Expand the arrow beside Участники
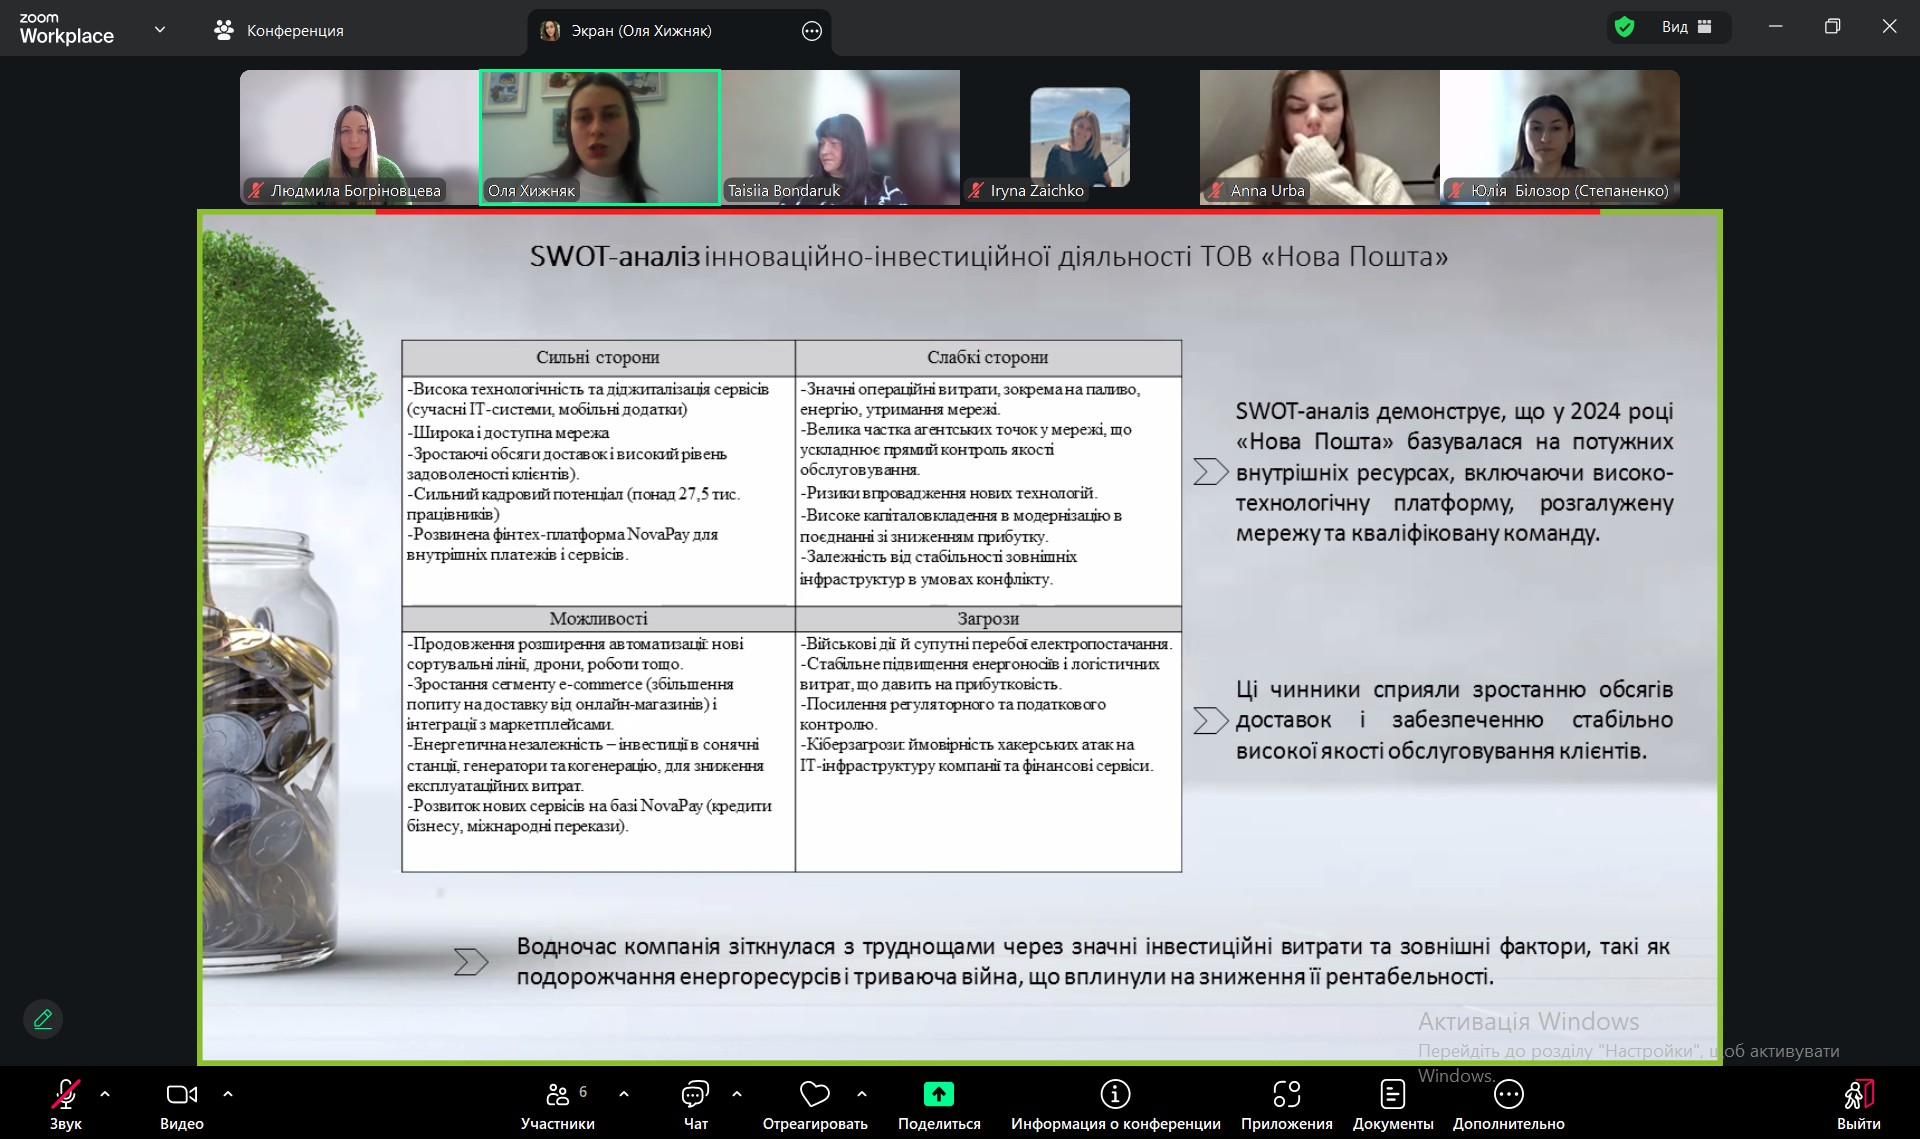Screen dimensions: 1920x1140 (x=624, y=1094)
